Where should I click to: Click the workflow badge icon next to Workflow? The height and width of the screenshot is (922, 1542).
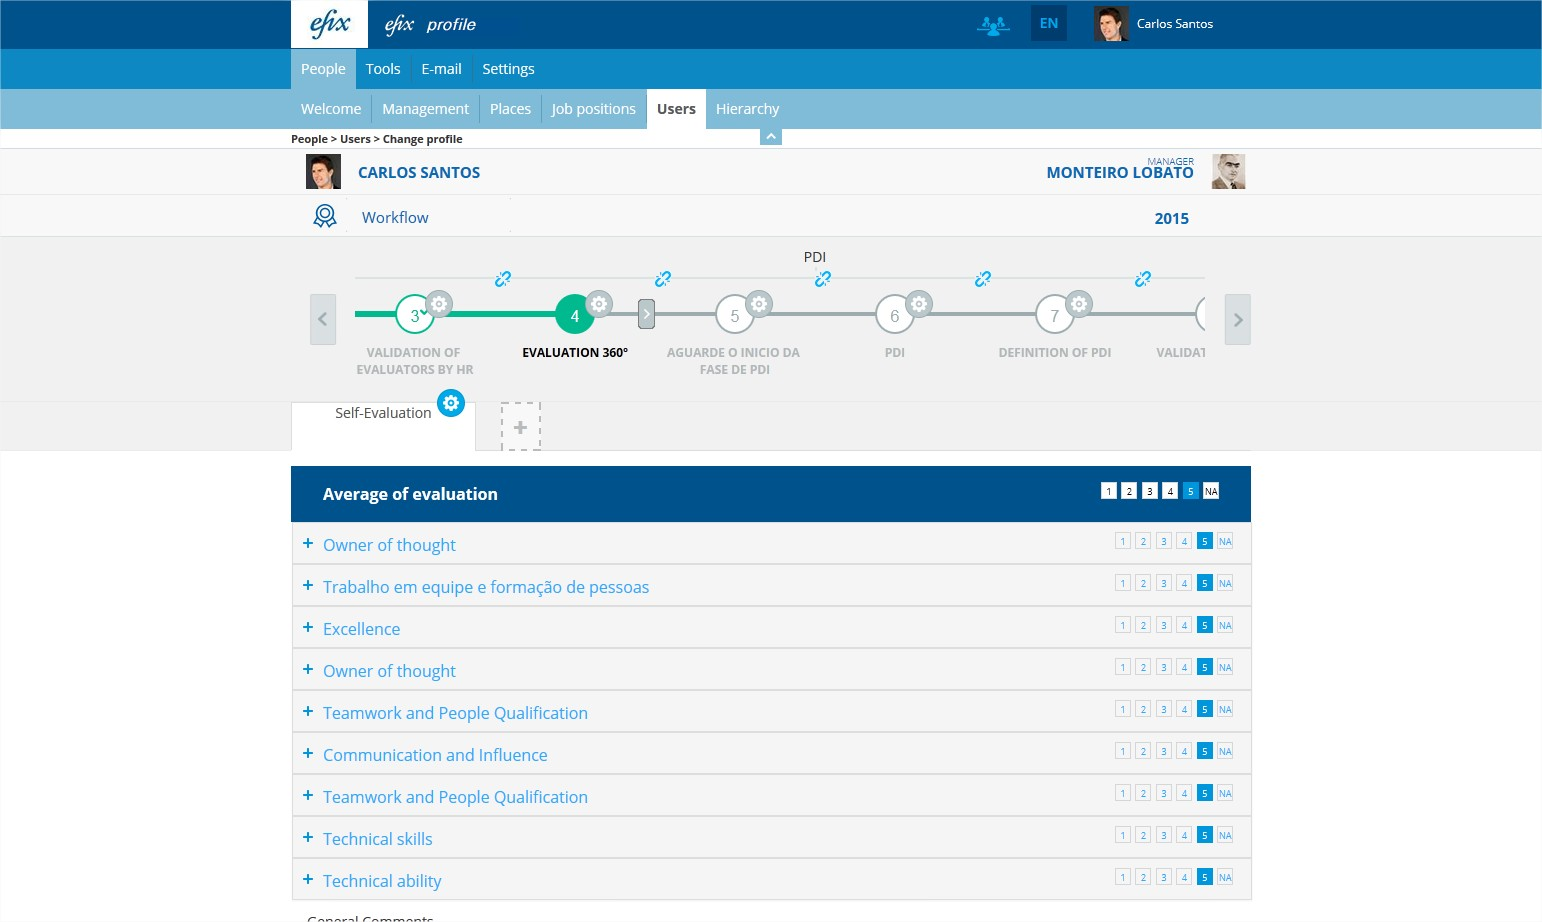pyautogui.click(x=324, y=215)
